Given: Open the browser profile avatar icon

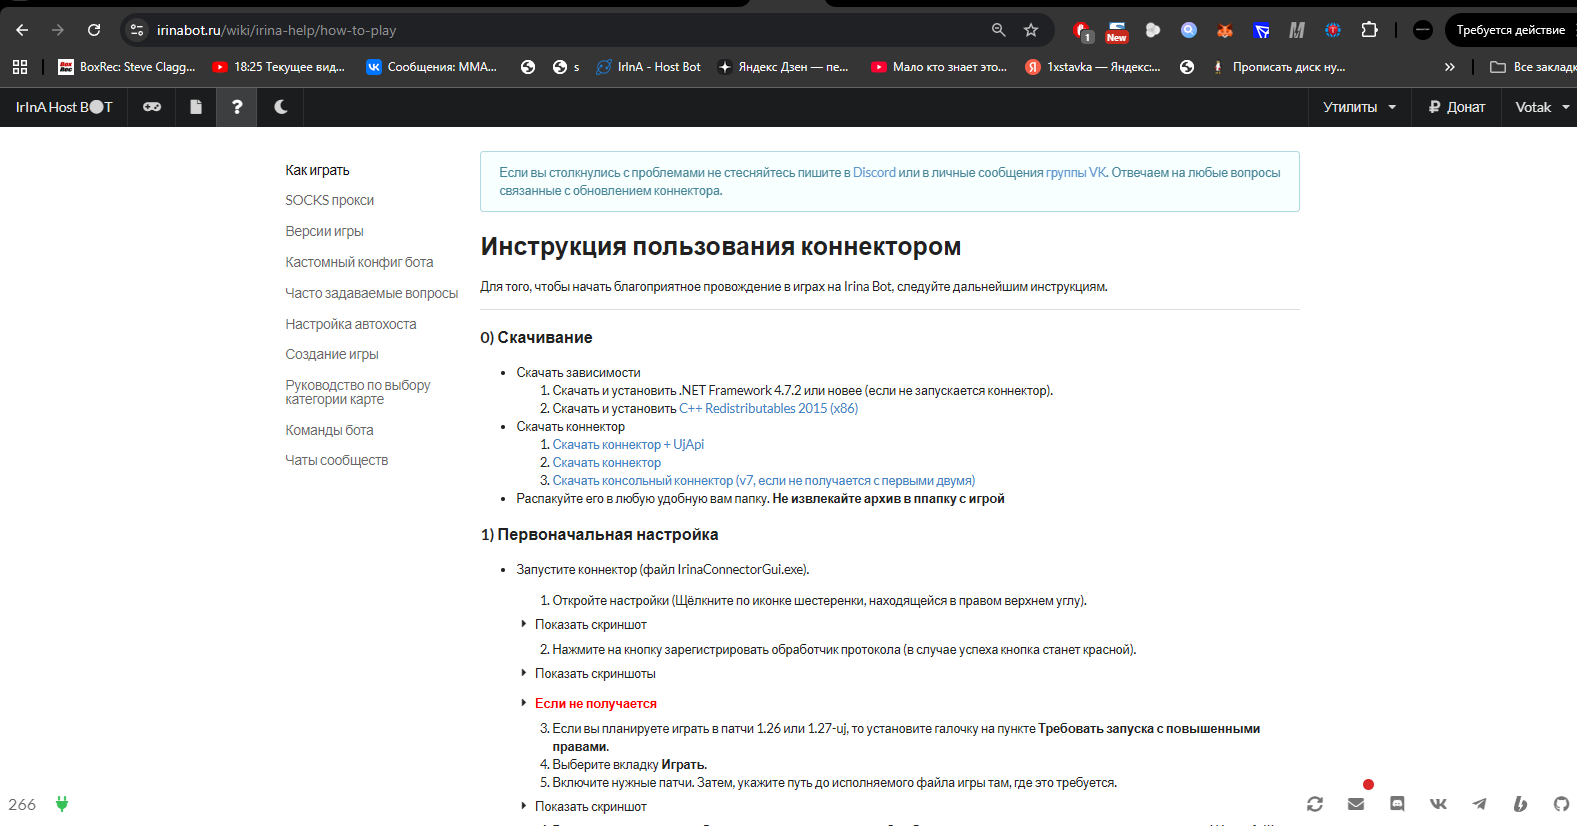Looking at the screenshot, I should point(1423,30).
